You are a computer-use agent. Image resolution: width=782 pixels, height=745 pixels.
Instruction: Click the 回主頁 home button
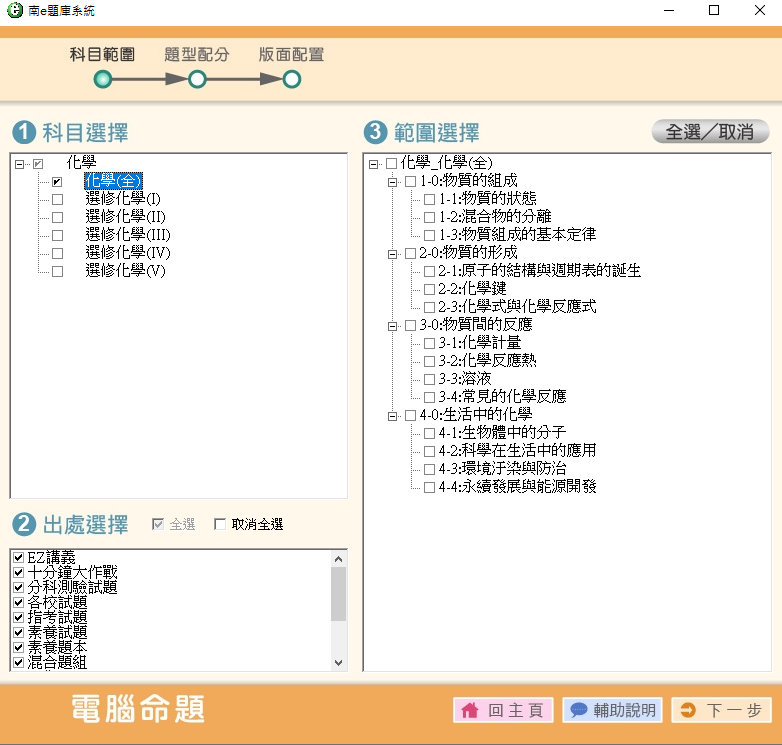tap(503, 710)
